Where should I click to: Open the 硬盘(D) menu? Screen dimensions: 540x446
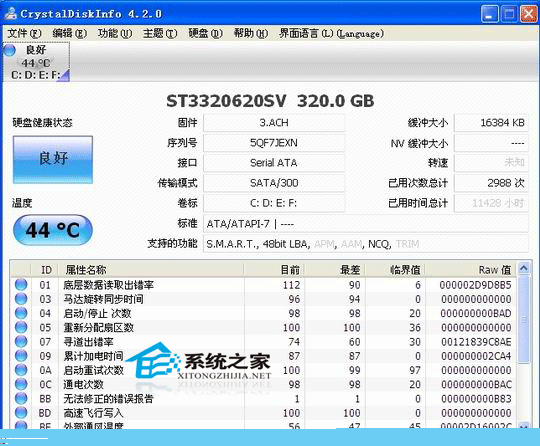(206, 33)
